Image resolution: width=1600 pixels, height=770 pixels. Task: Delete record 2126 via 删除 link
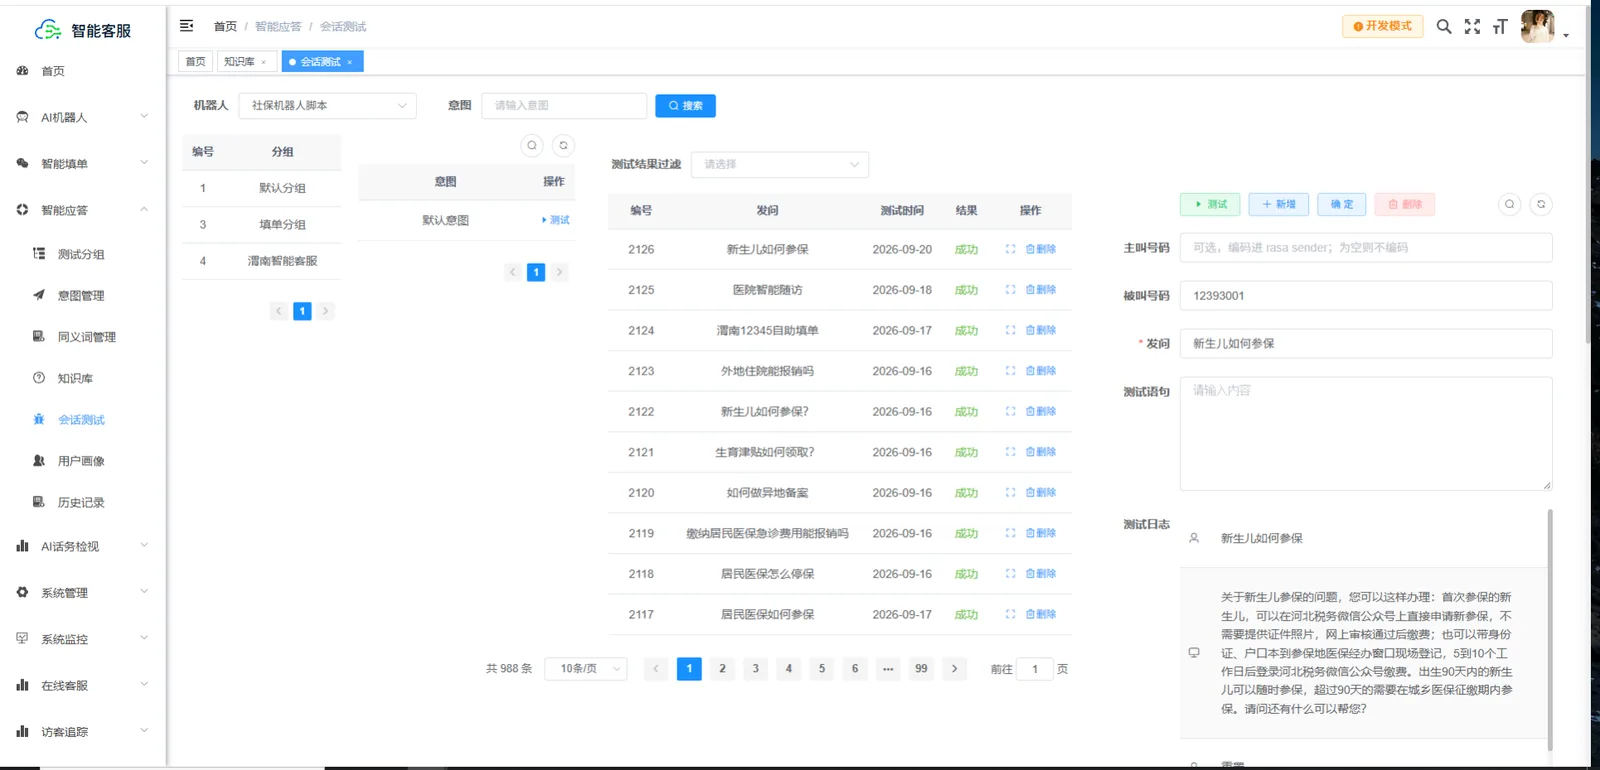pyautogui.click(x=1041, y=249)
